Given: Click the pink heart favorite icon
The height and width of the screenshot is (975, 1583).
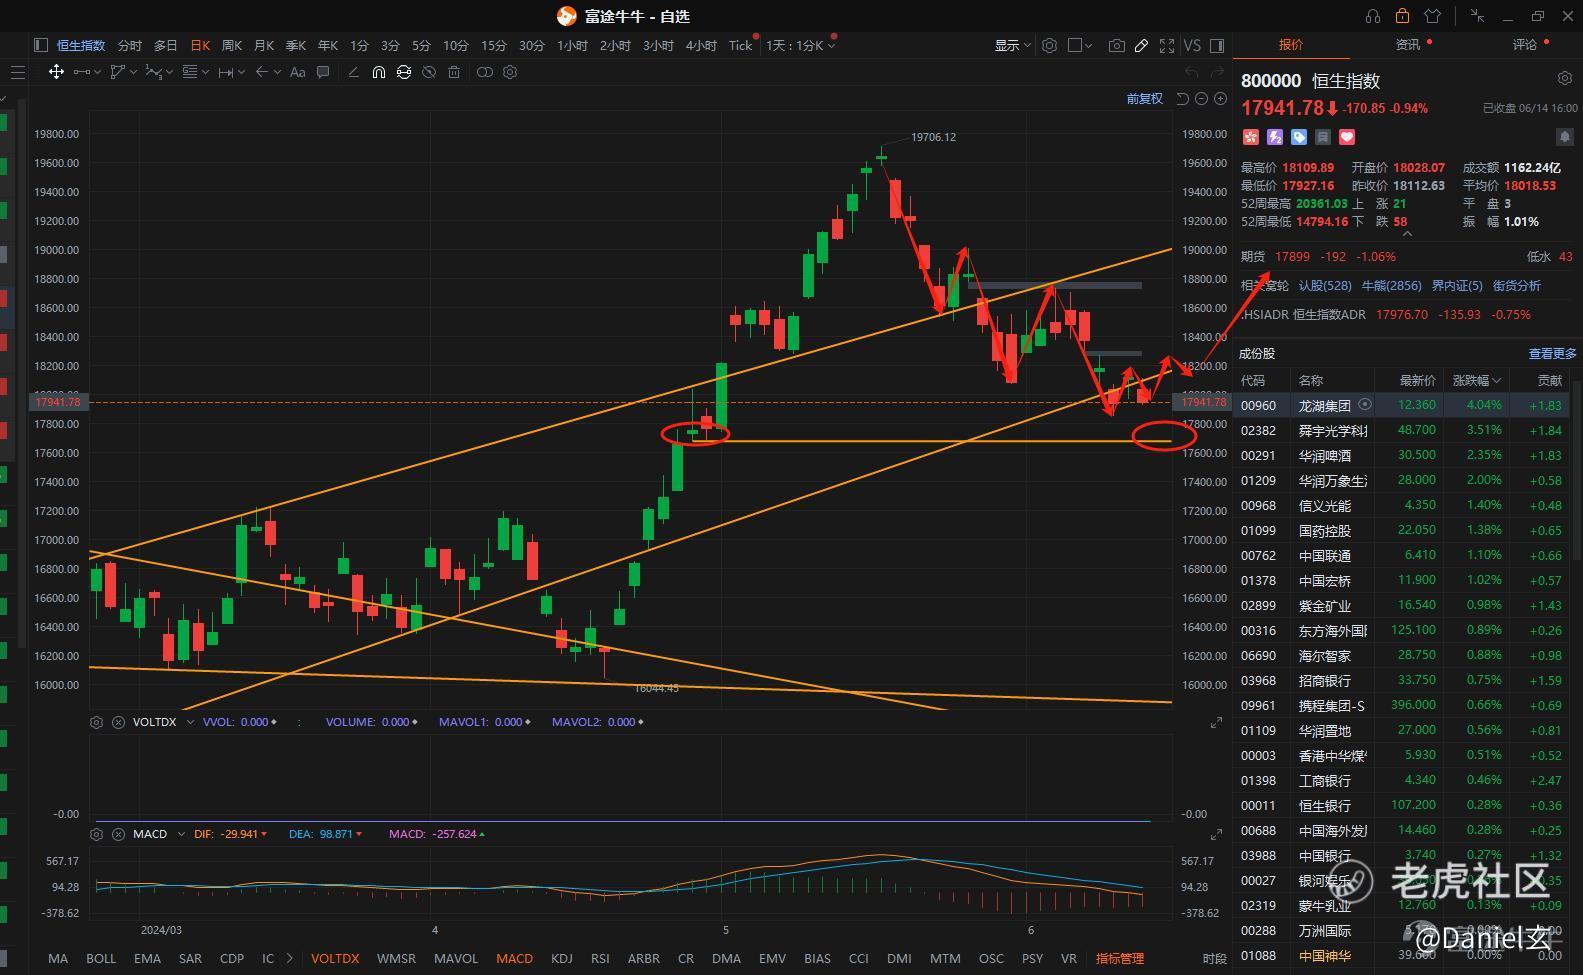Looking at the screenshot, I should (1347, 137).
